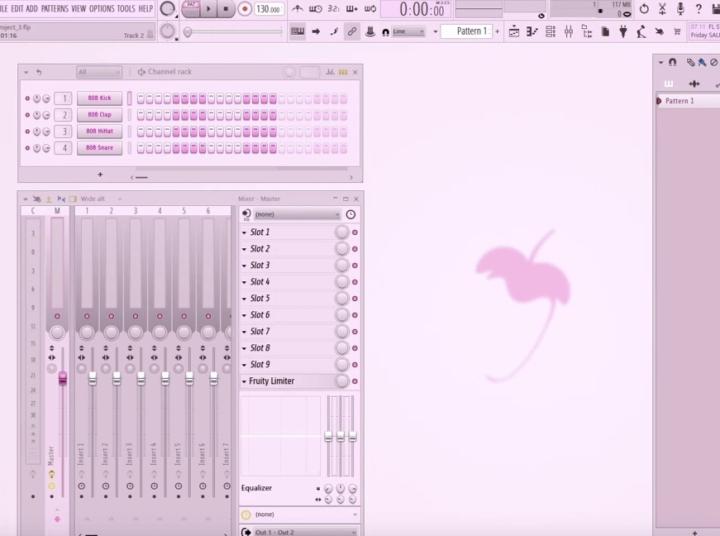Open the Mixer input (none) dropdown
720x536 pixels.
pyautogui.click(x=297, y=214)
